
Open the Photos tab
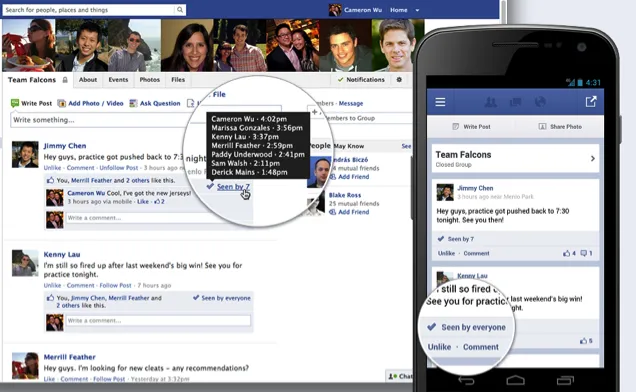click(x=150, y=80)
